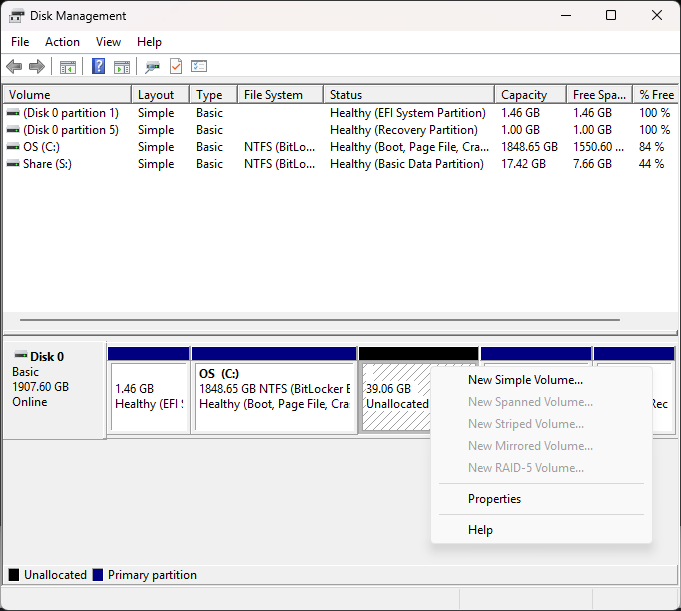Sort by the Free Spa... column header
The image size is (681, 611).
(599, 95)
